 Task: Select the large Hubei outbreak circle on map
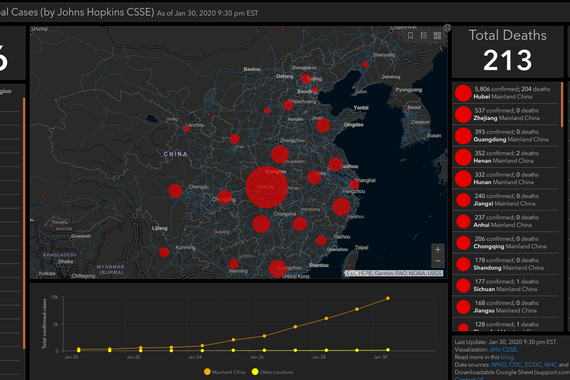267,187
